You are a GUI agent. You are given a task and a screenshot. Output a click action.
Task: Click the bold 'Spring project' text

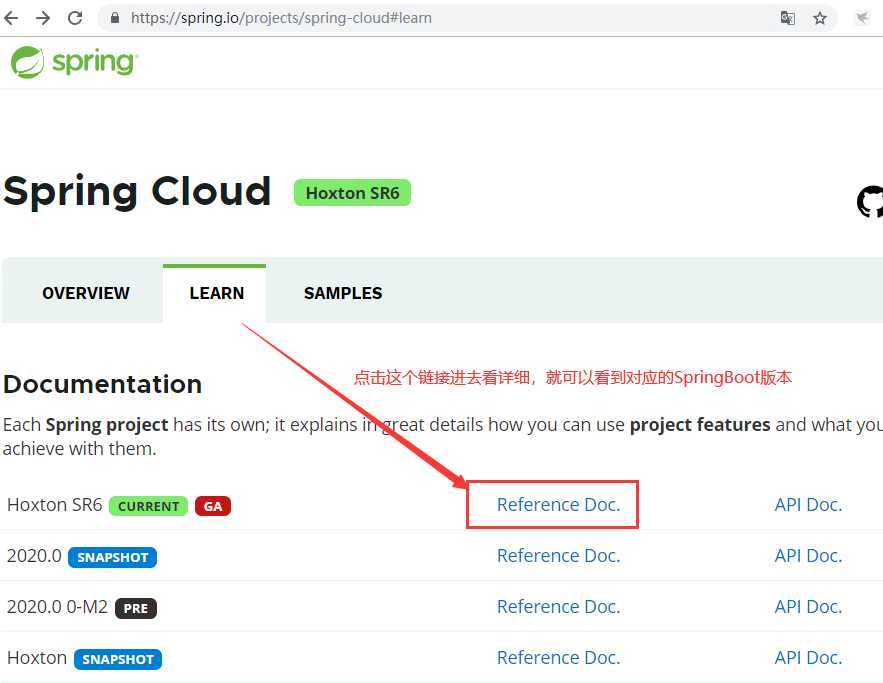pos(107,425)
